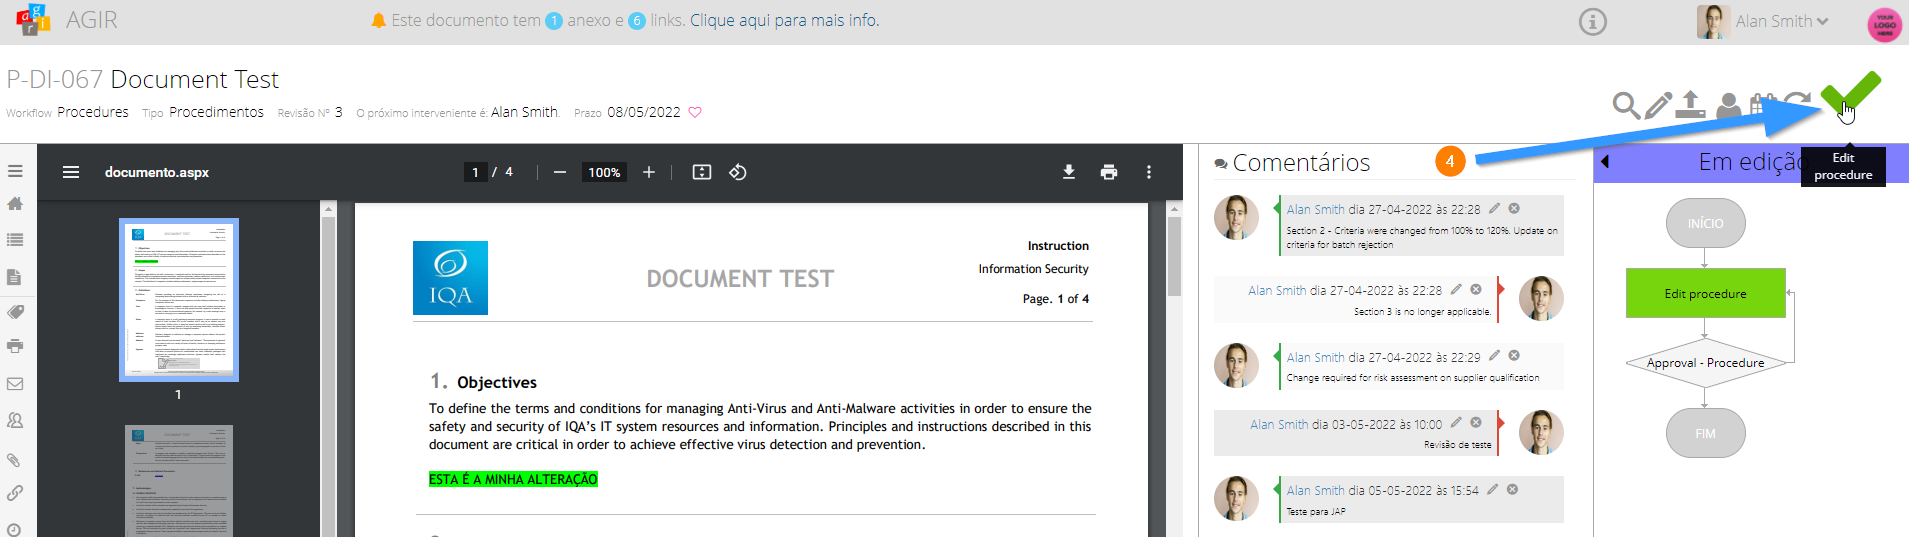The height and width of the screenshot is (537, 1909).
Task: Click the INÍCIO workflow node
Action: (x=1705, y=223)
